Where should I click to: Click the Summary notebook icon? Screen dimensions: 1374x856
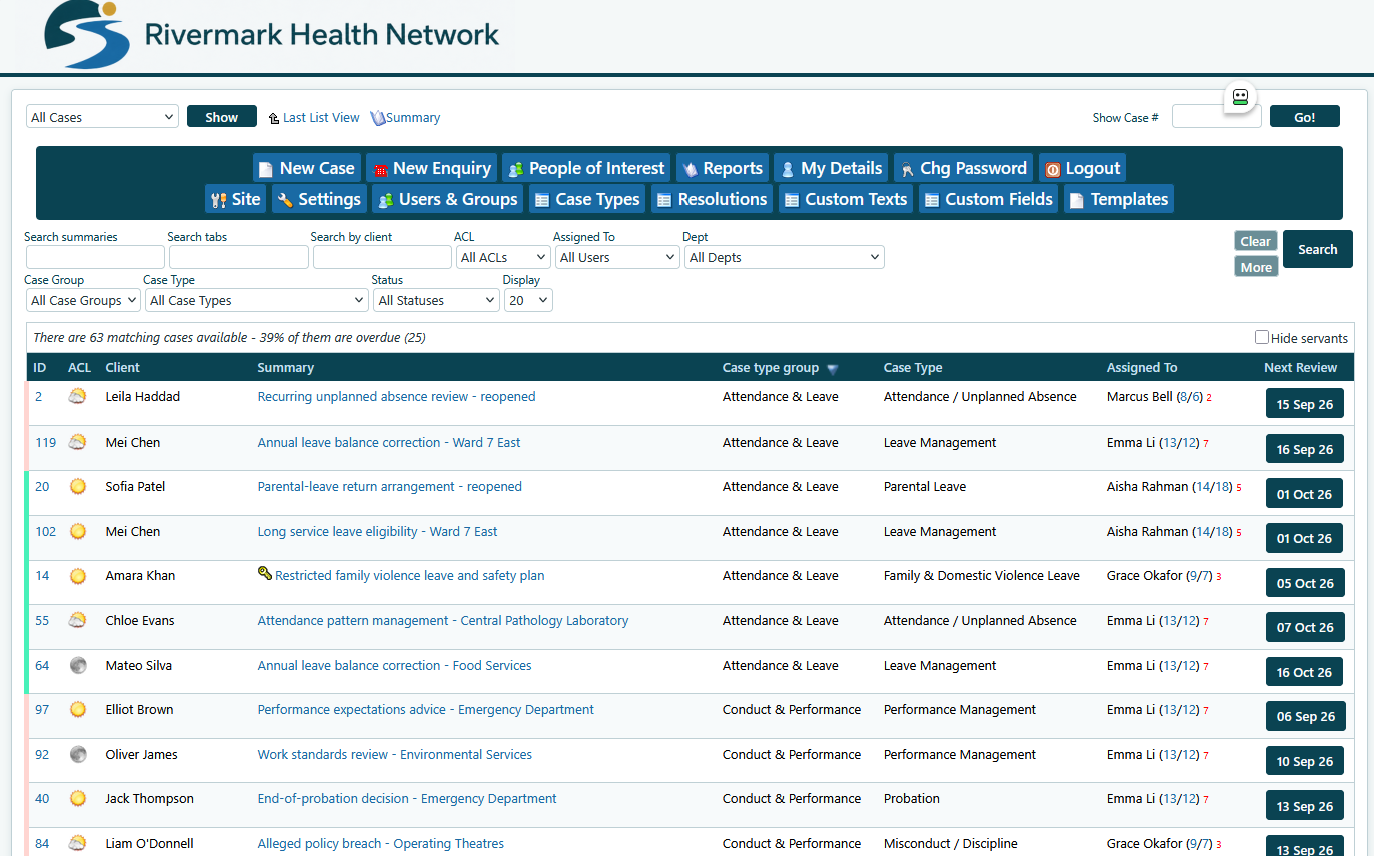tap(378, 118)
